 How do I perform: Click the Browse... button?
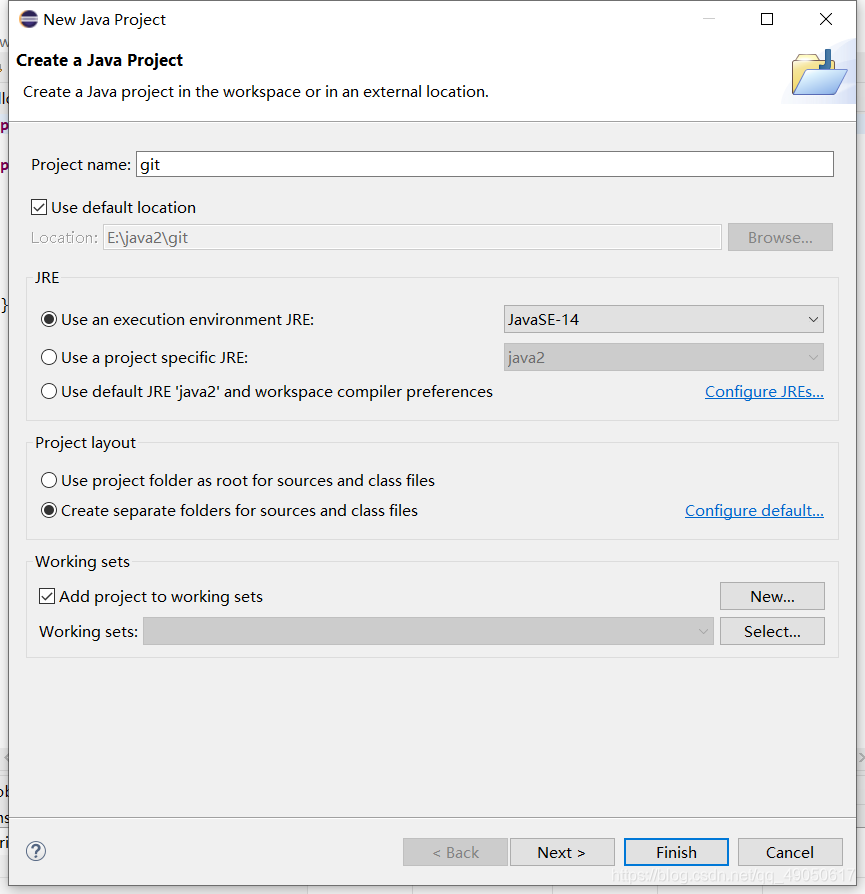(x=780, y=237)
